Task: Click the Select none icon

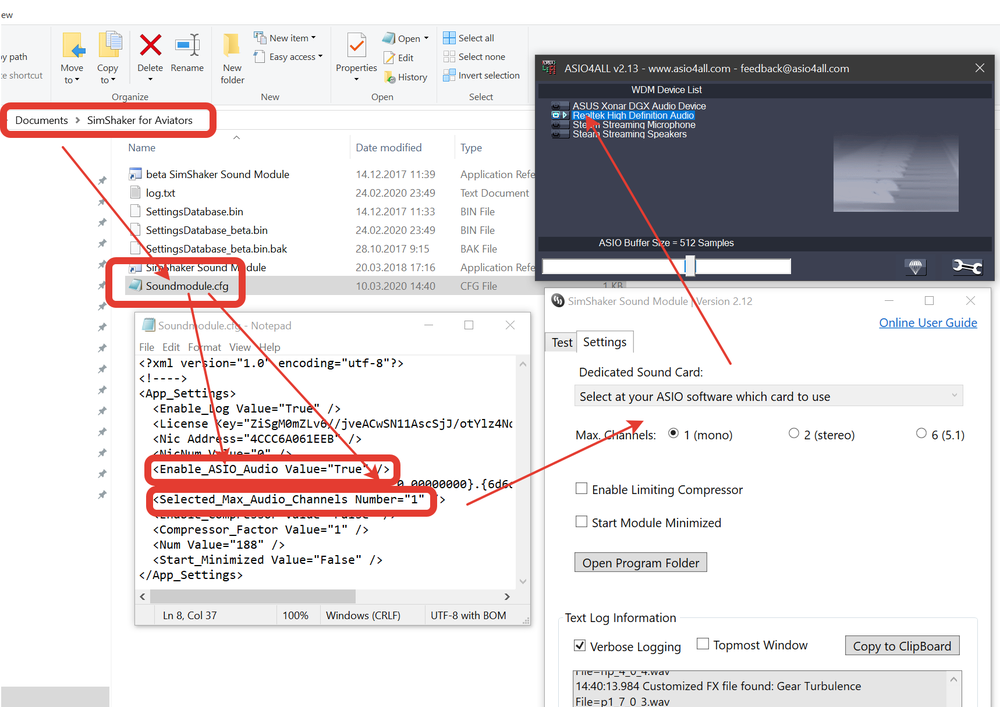Action: (x=449, y=57)
